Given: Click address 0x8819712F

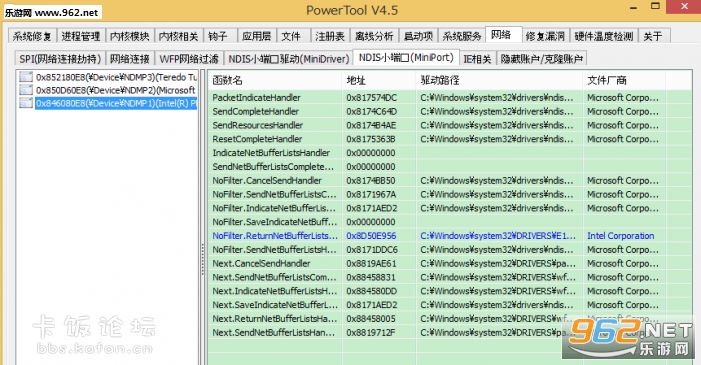Looking at the screenshot, I should point(371,333).
